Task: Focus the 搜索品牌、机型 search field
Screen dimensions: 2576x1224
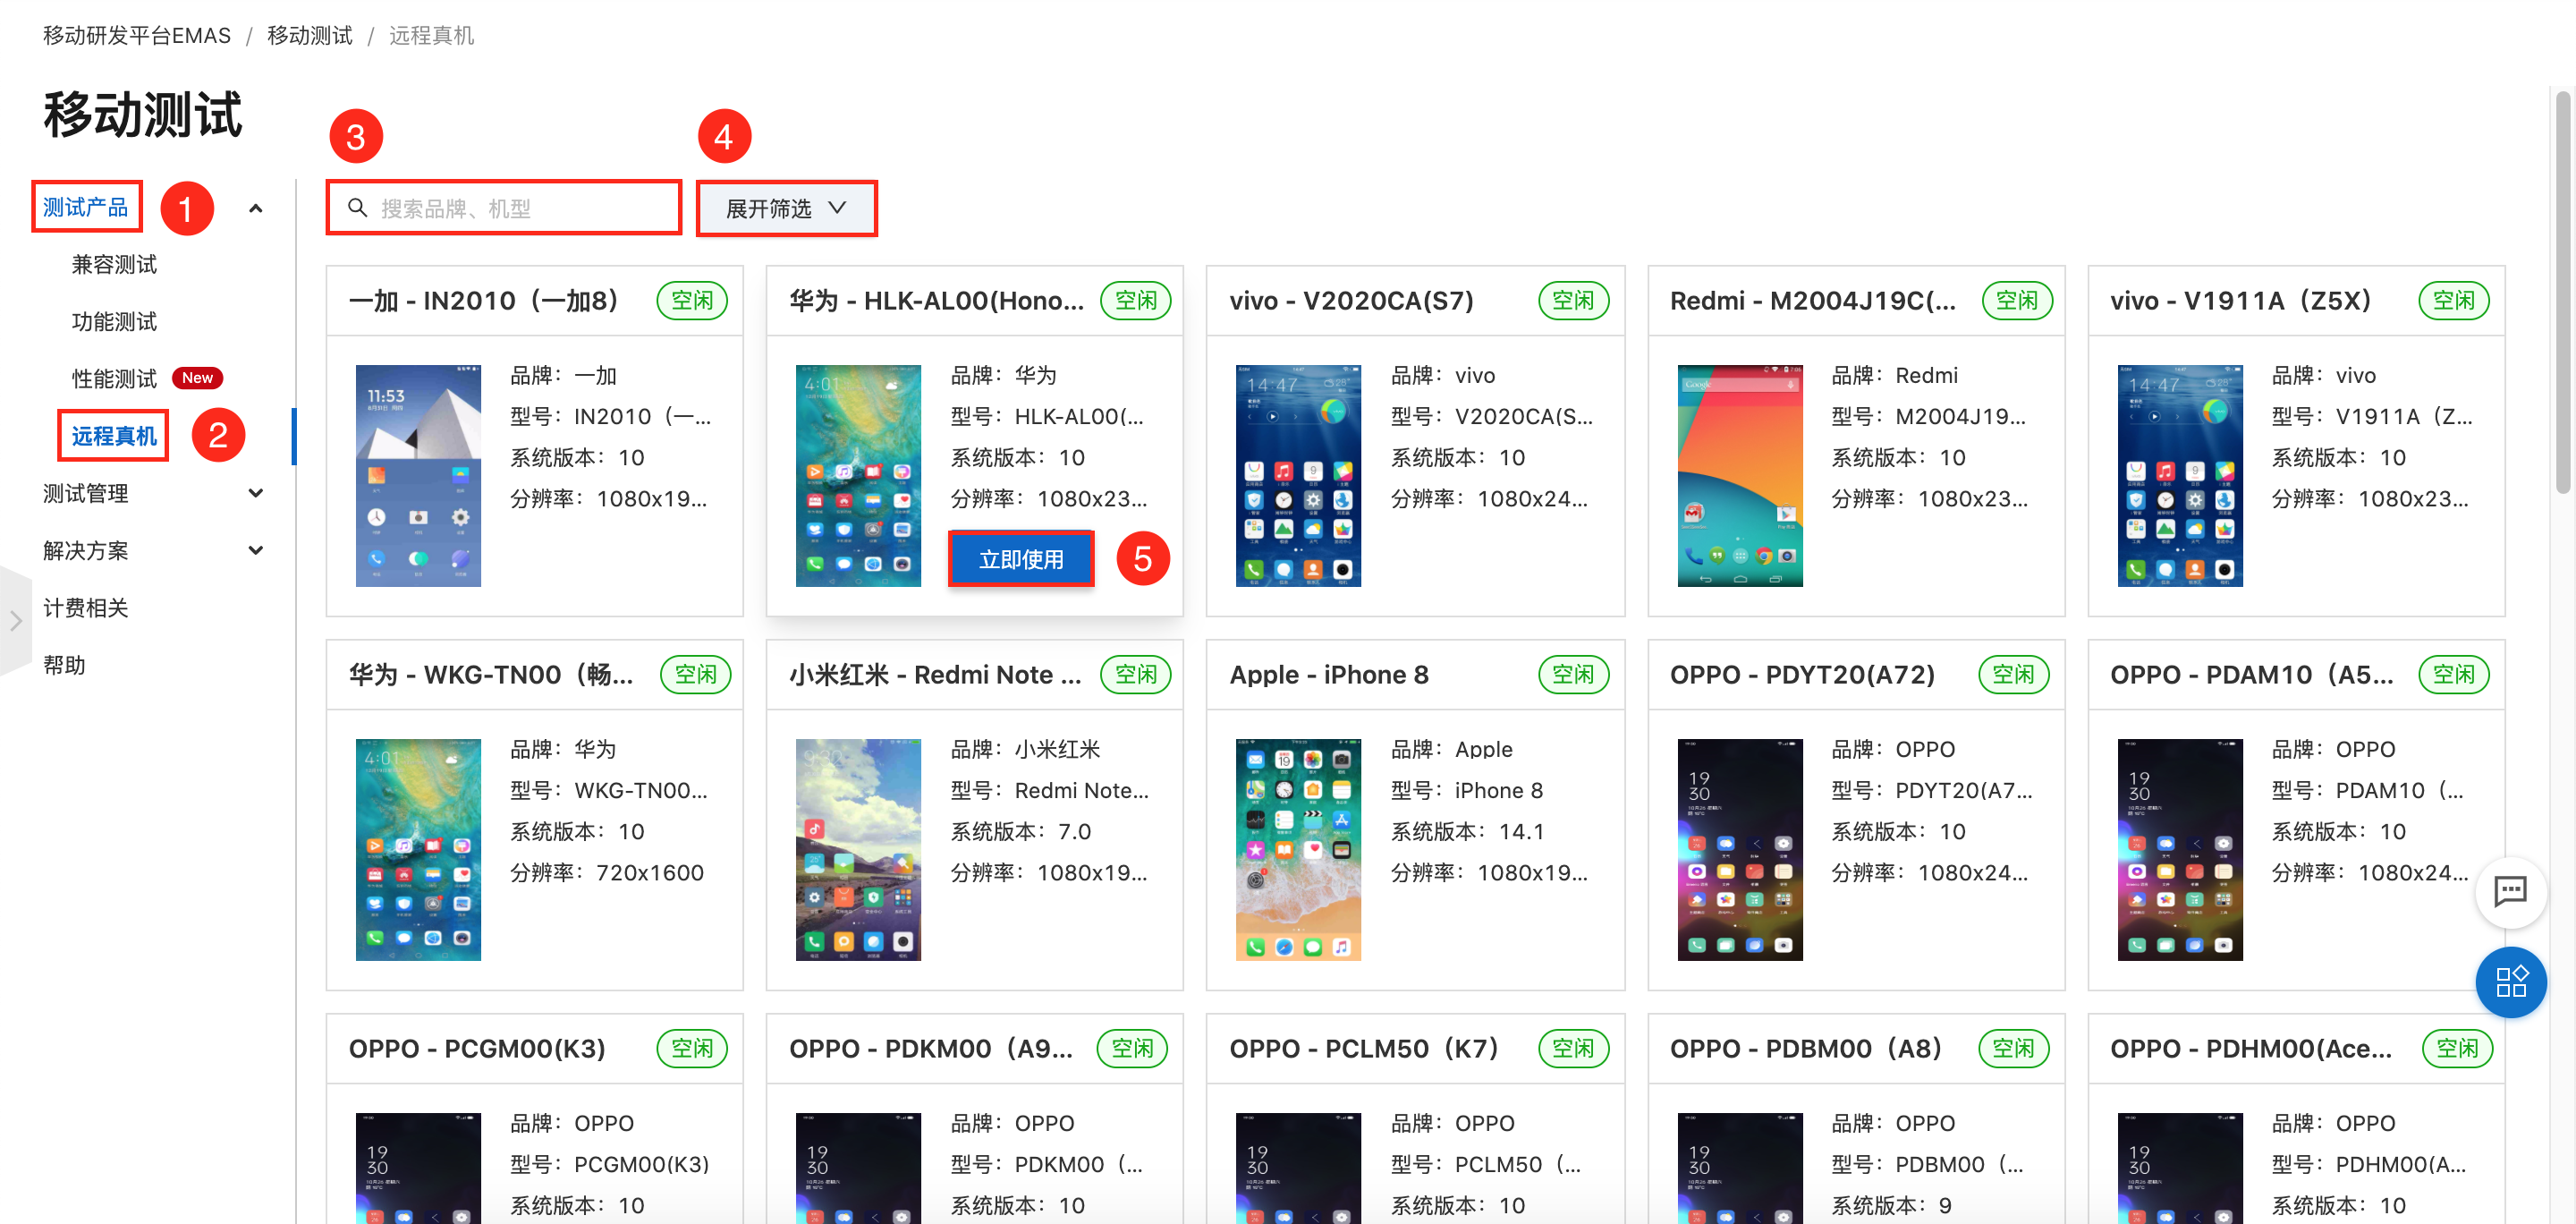Action: click(504, 208)
